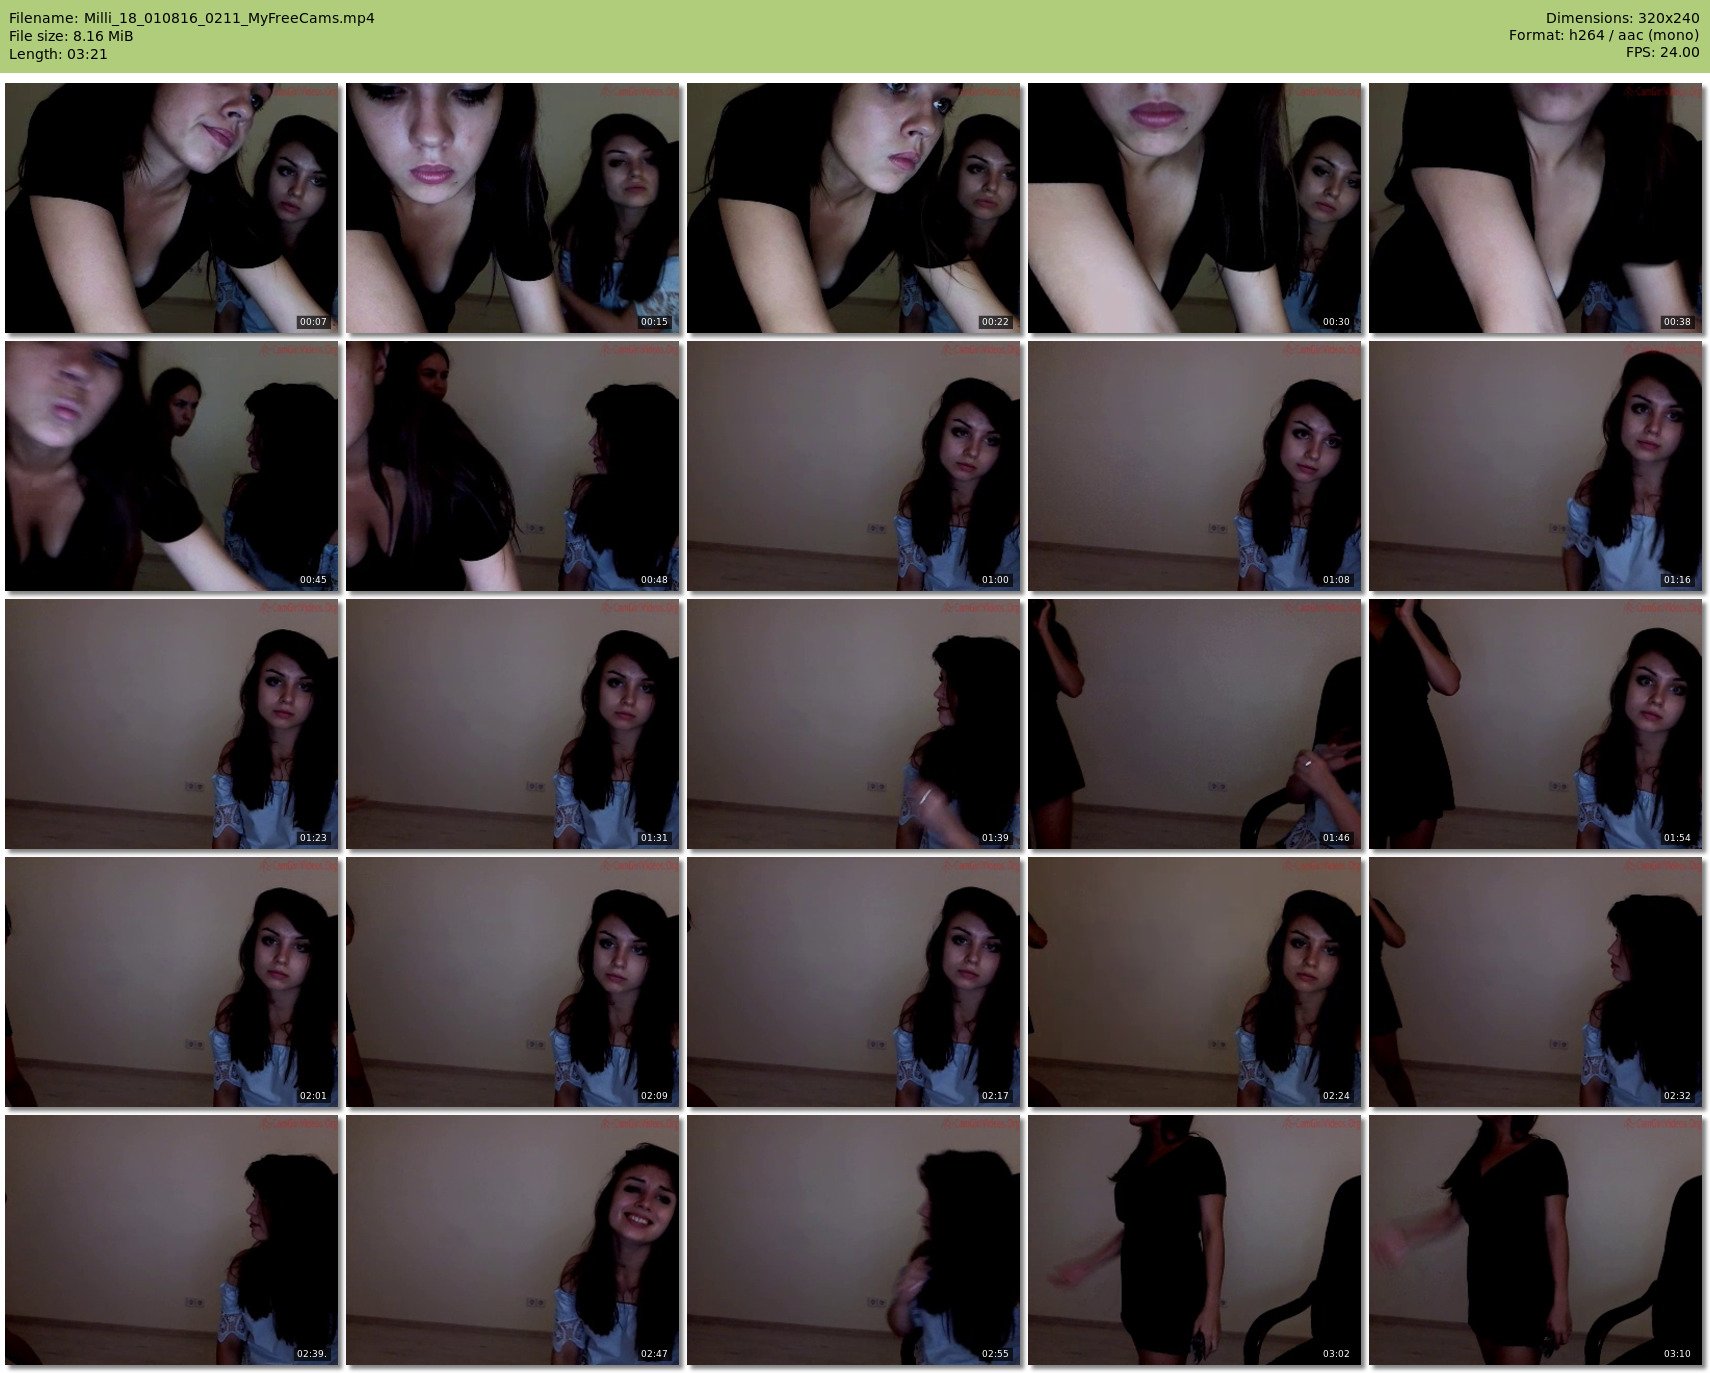The image size is (1710, 1373).
Task: Open the thumbnail at 01:39
Action: point(854,724)
